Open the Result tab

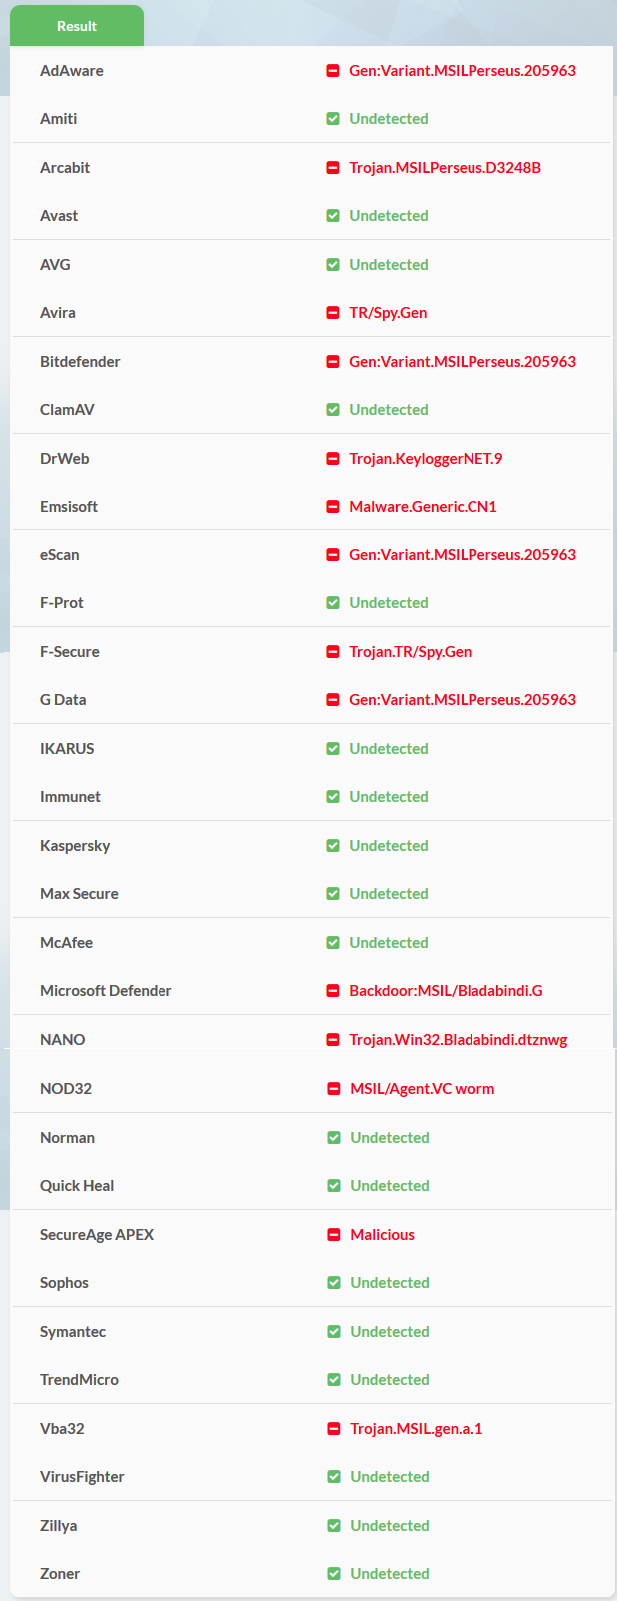click(x=77, y=26)
